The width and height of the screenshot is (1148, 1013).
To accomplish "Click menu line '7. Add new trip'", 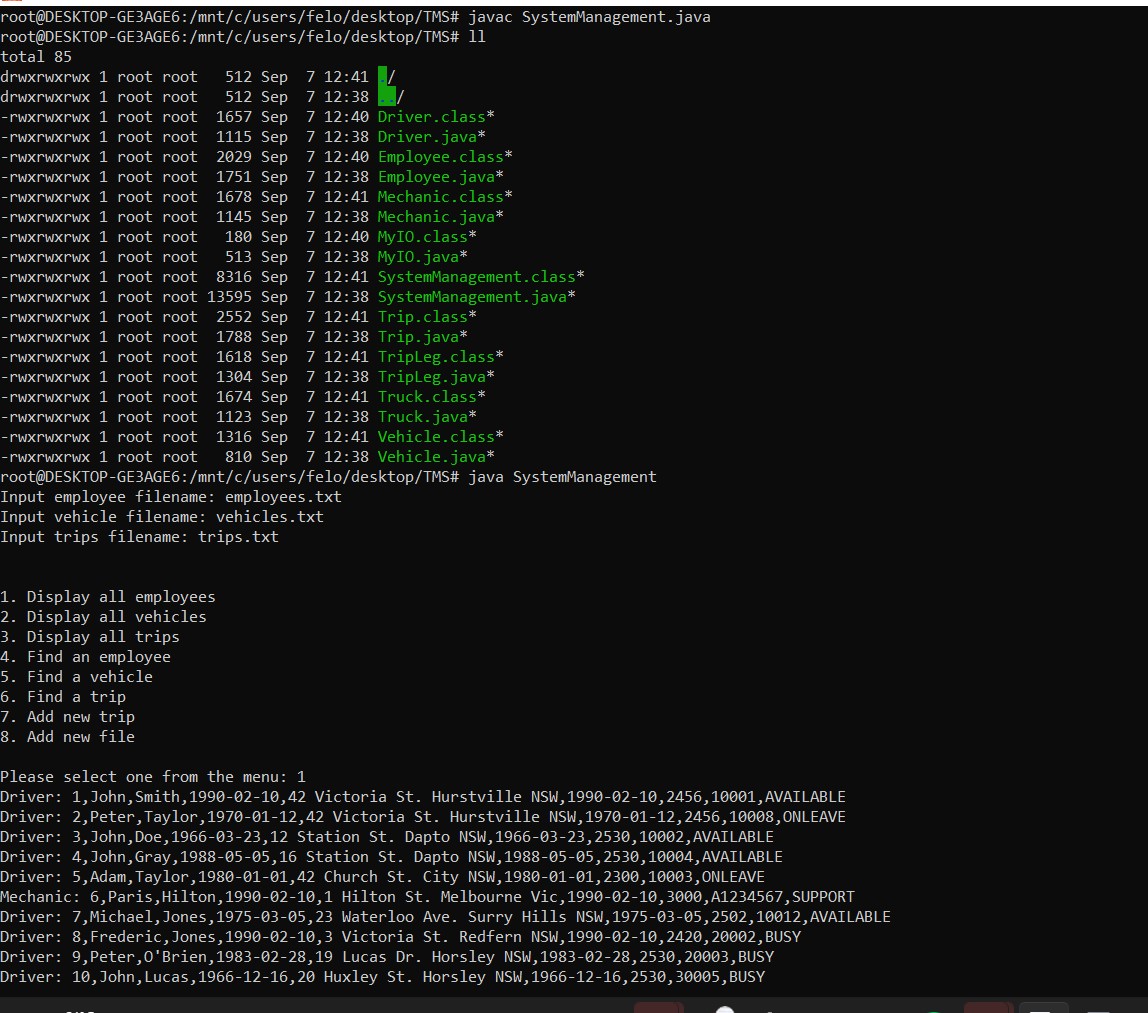I will click(67, 717).
